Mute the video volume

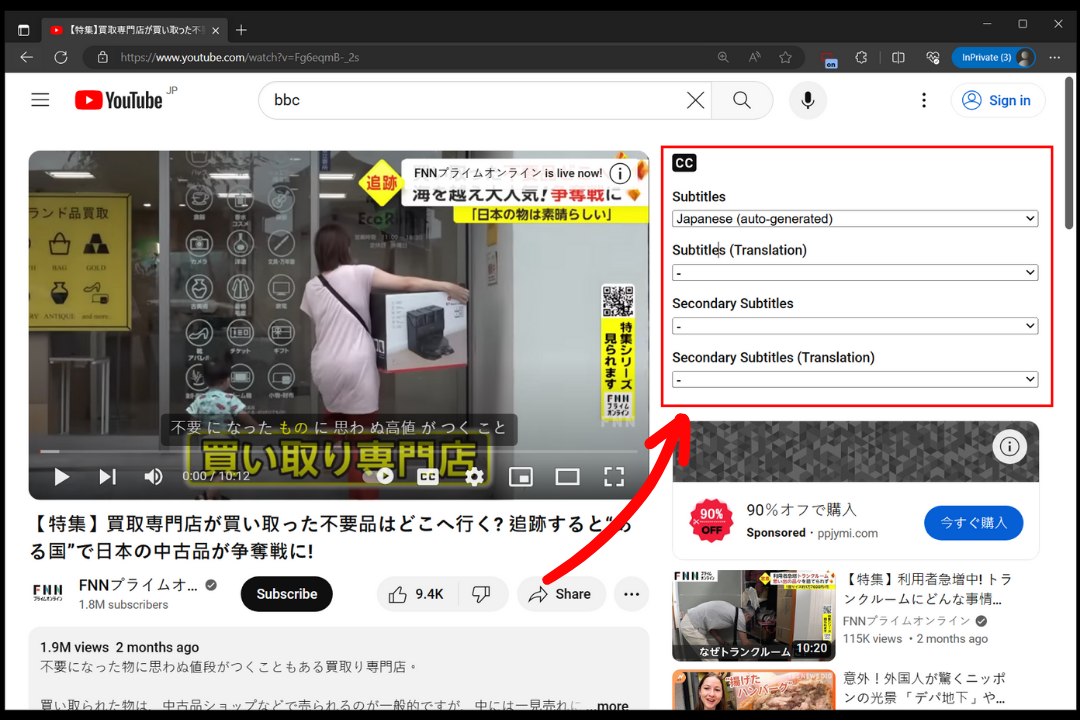(153, 476)
